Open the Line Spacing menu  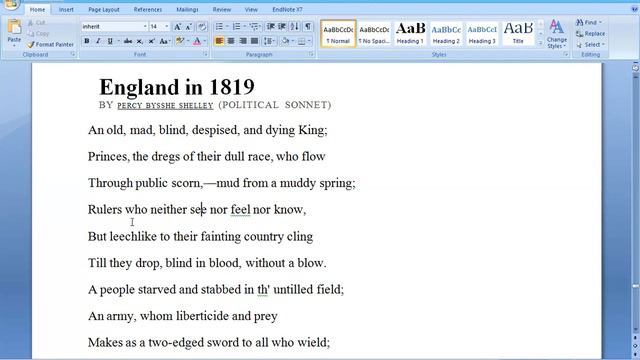tap(269, 41)
